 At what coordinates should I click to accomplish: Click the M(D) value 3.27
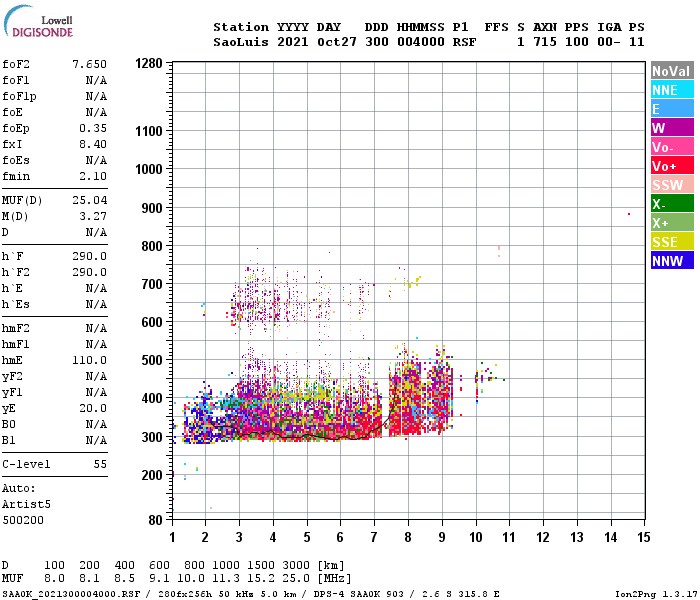pyautogui.click(x=93, y=216)
